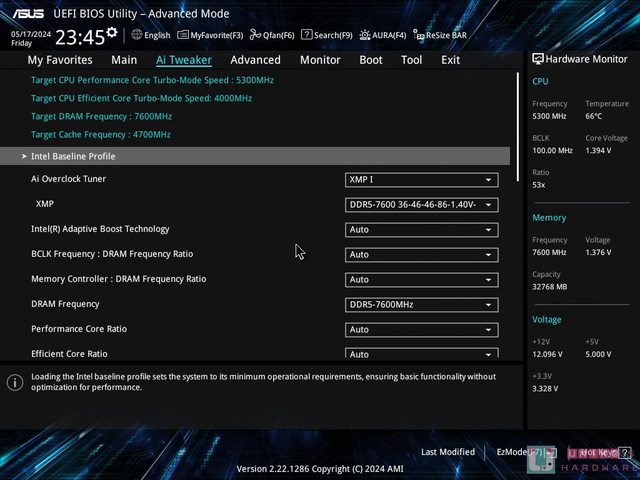This screenshot has width=640, height=480.
Task: Toggle ReSize BAR option
Action: (x=441, y=35)
